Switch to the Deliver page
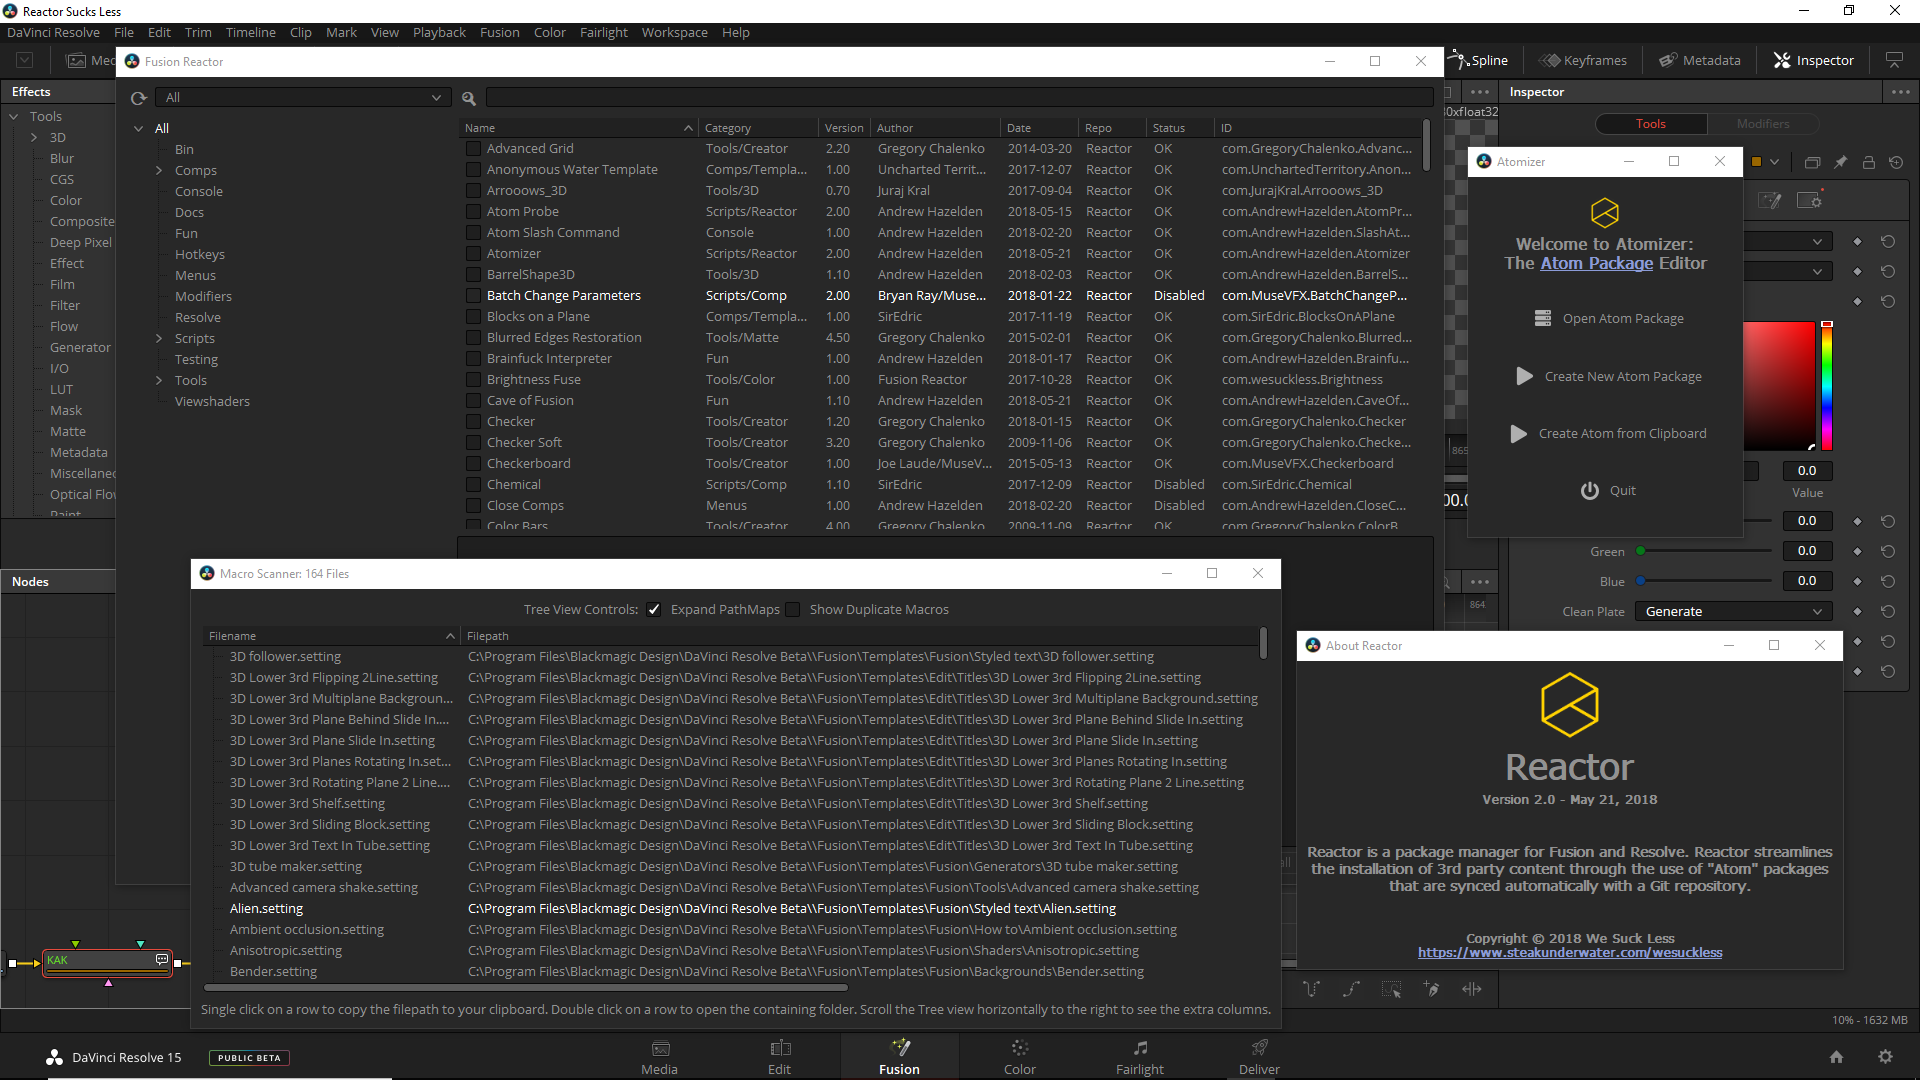Viewport: 1920px width, 1080px height. click(x=1259, y=1057)
